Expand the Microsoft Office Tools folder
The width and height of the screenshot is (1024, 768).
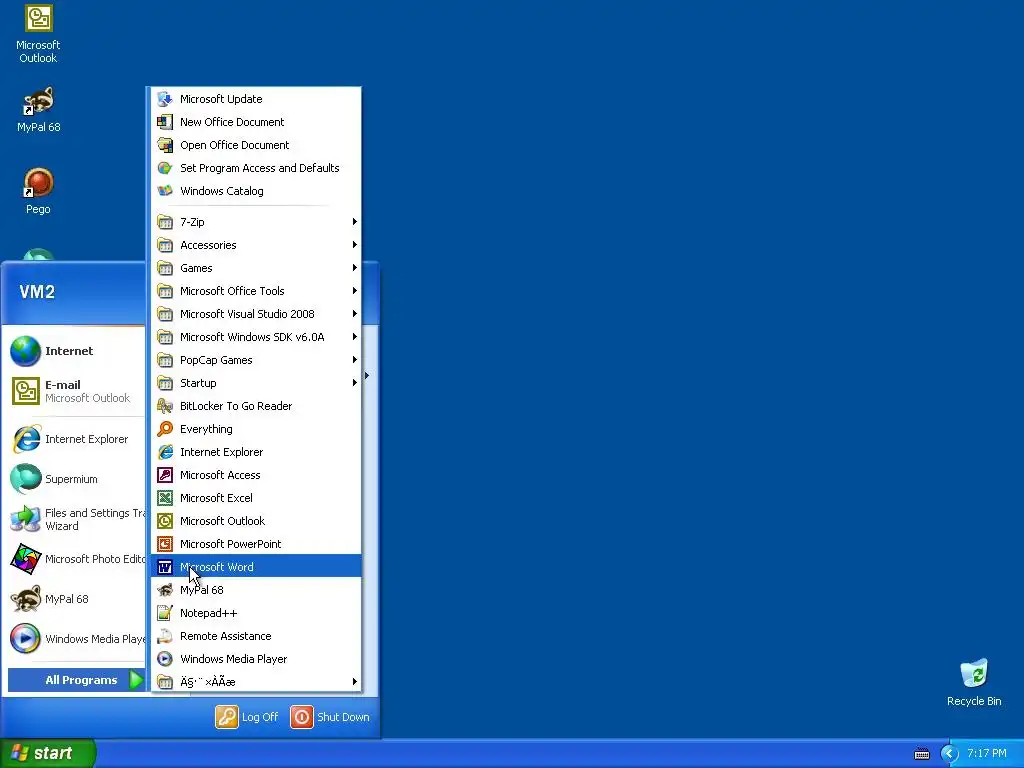pos(255,291)
